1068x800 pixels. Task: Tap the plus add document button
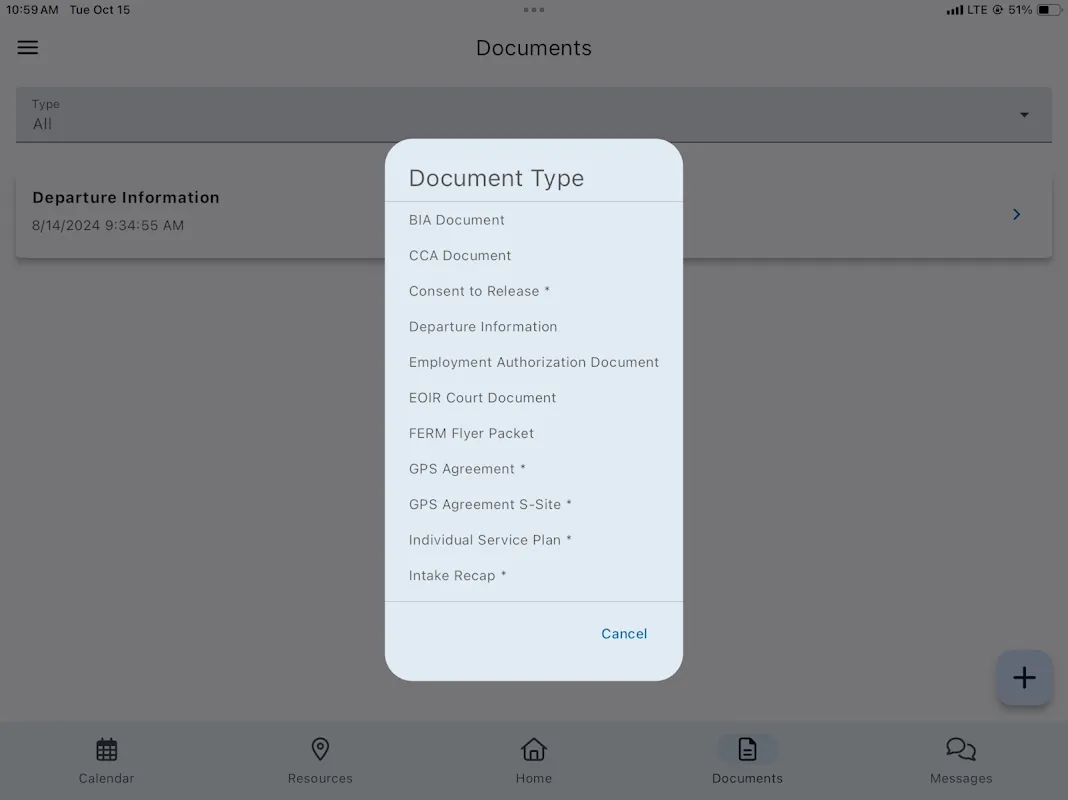(x=1023, y=678)
